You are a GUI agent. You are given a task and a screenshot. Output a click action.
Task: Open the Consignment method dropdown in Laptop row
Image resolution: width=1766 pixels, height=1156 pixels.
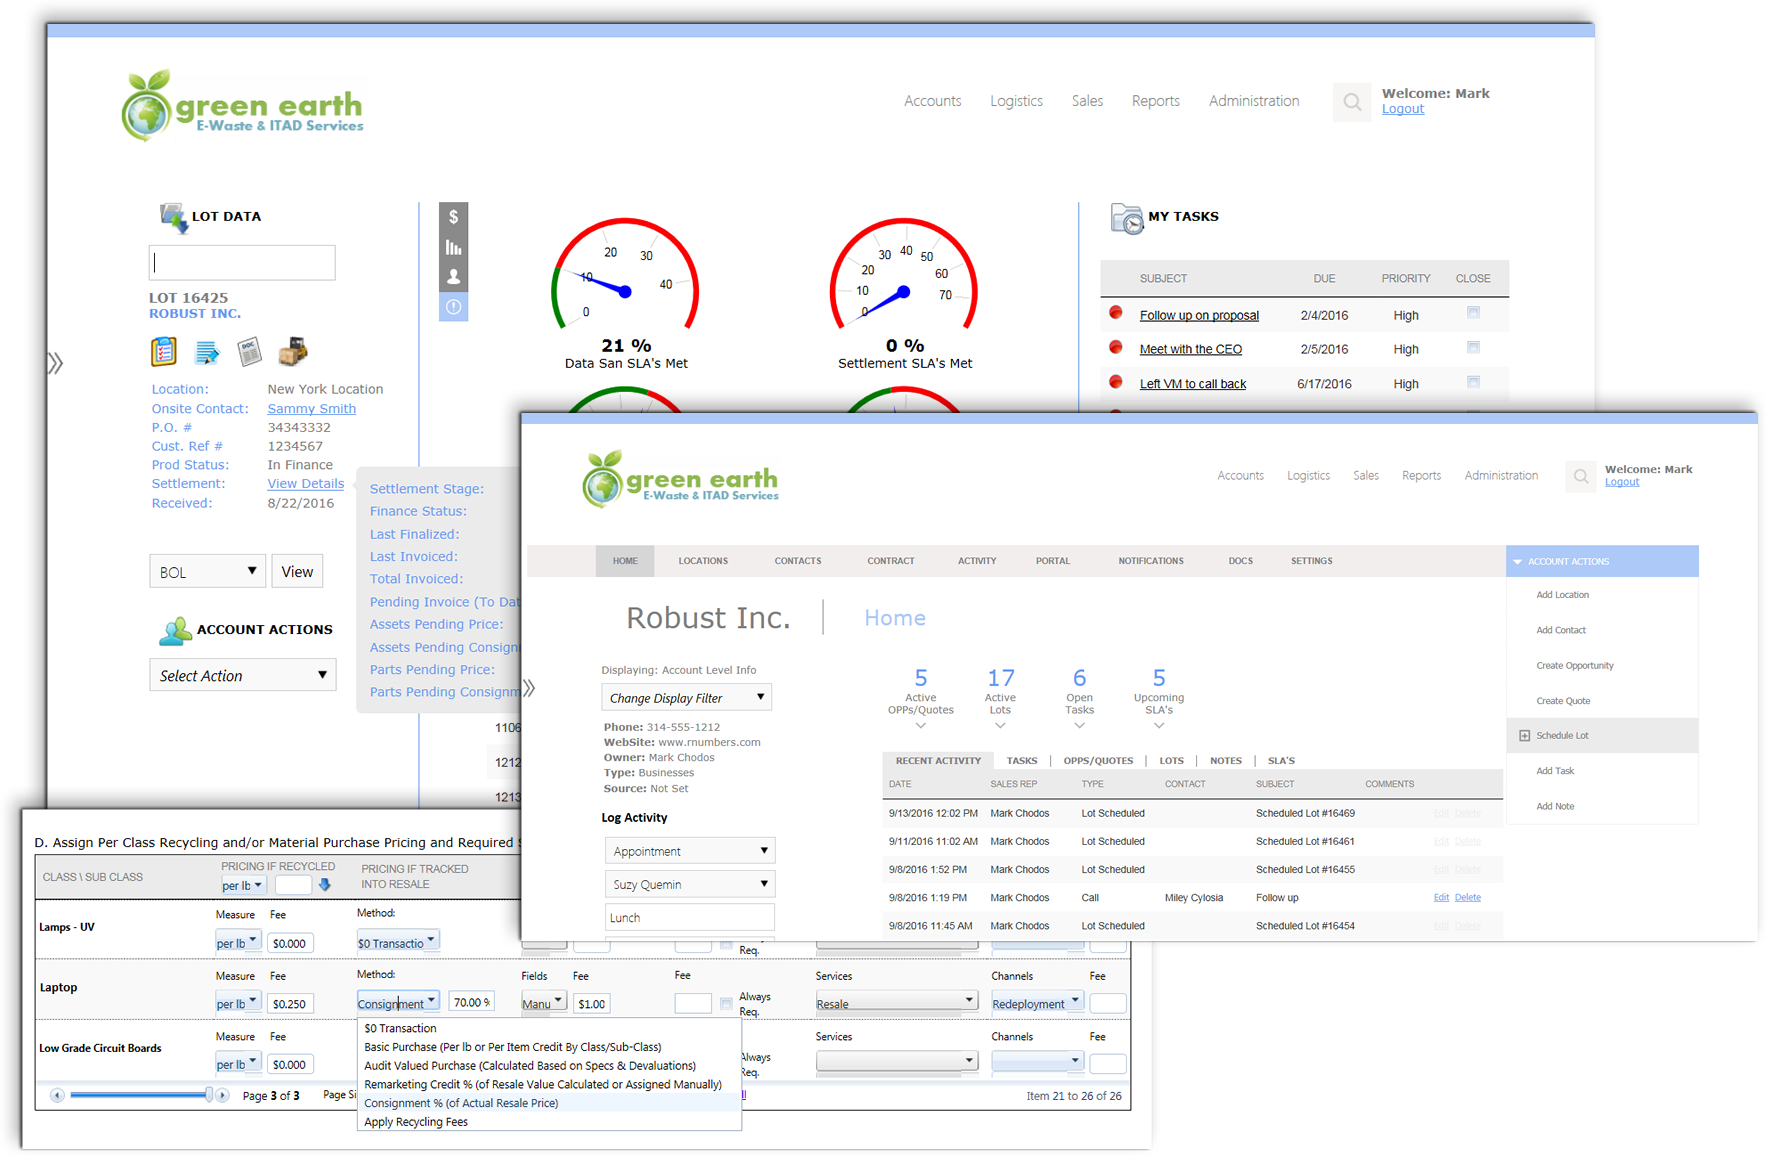(x=398, y=1002)
